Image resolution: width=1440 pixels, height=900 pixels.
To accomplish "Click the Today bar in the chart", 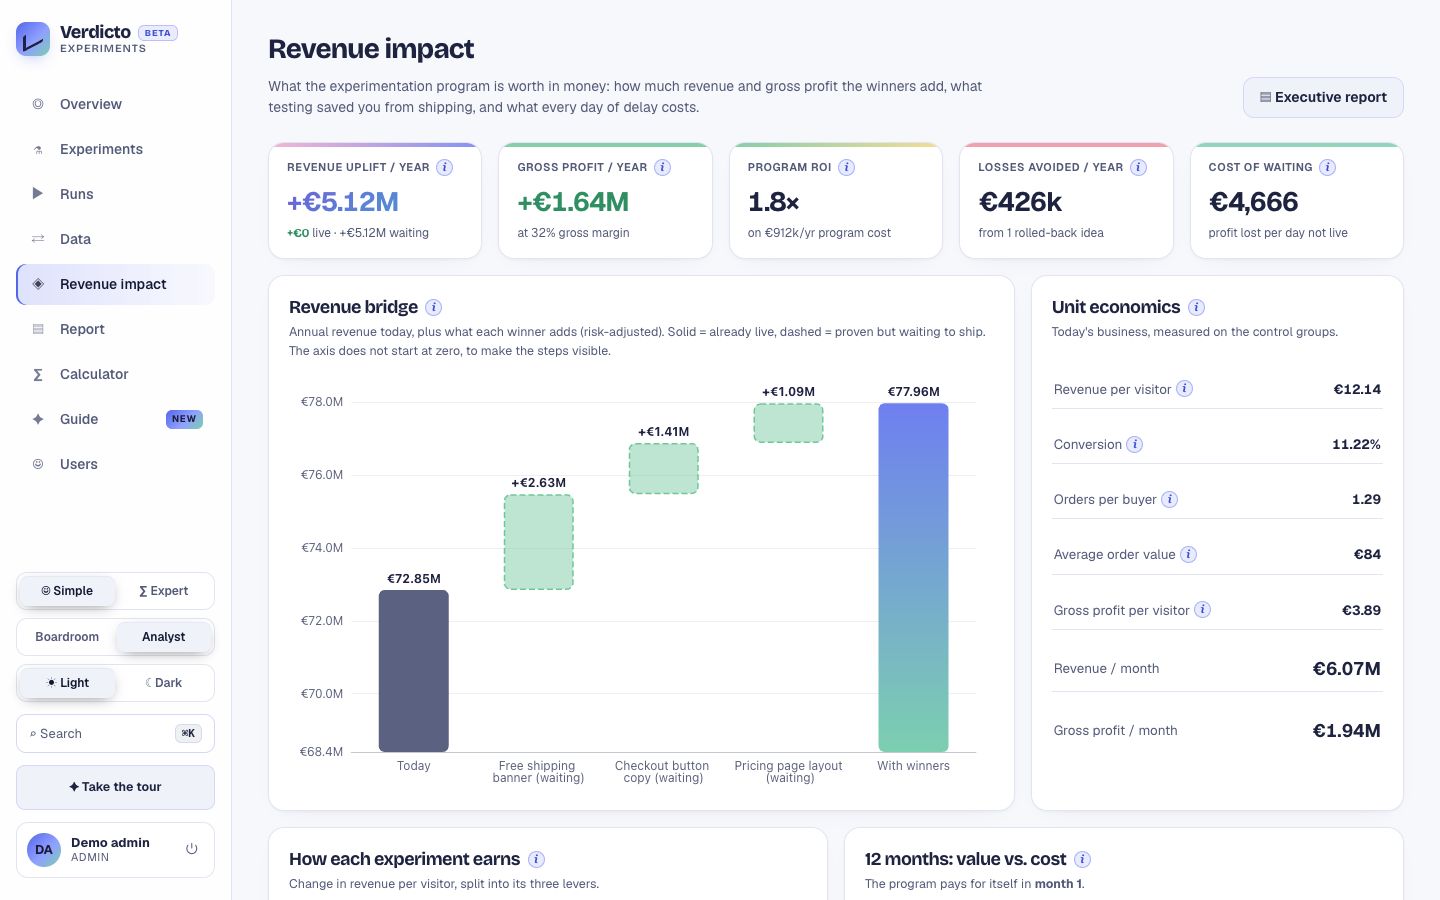I will [x=414, y=671].
